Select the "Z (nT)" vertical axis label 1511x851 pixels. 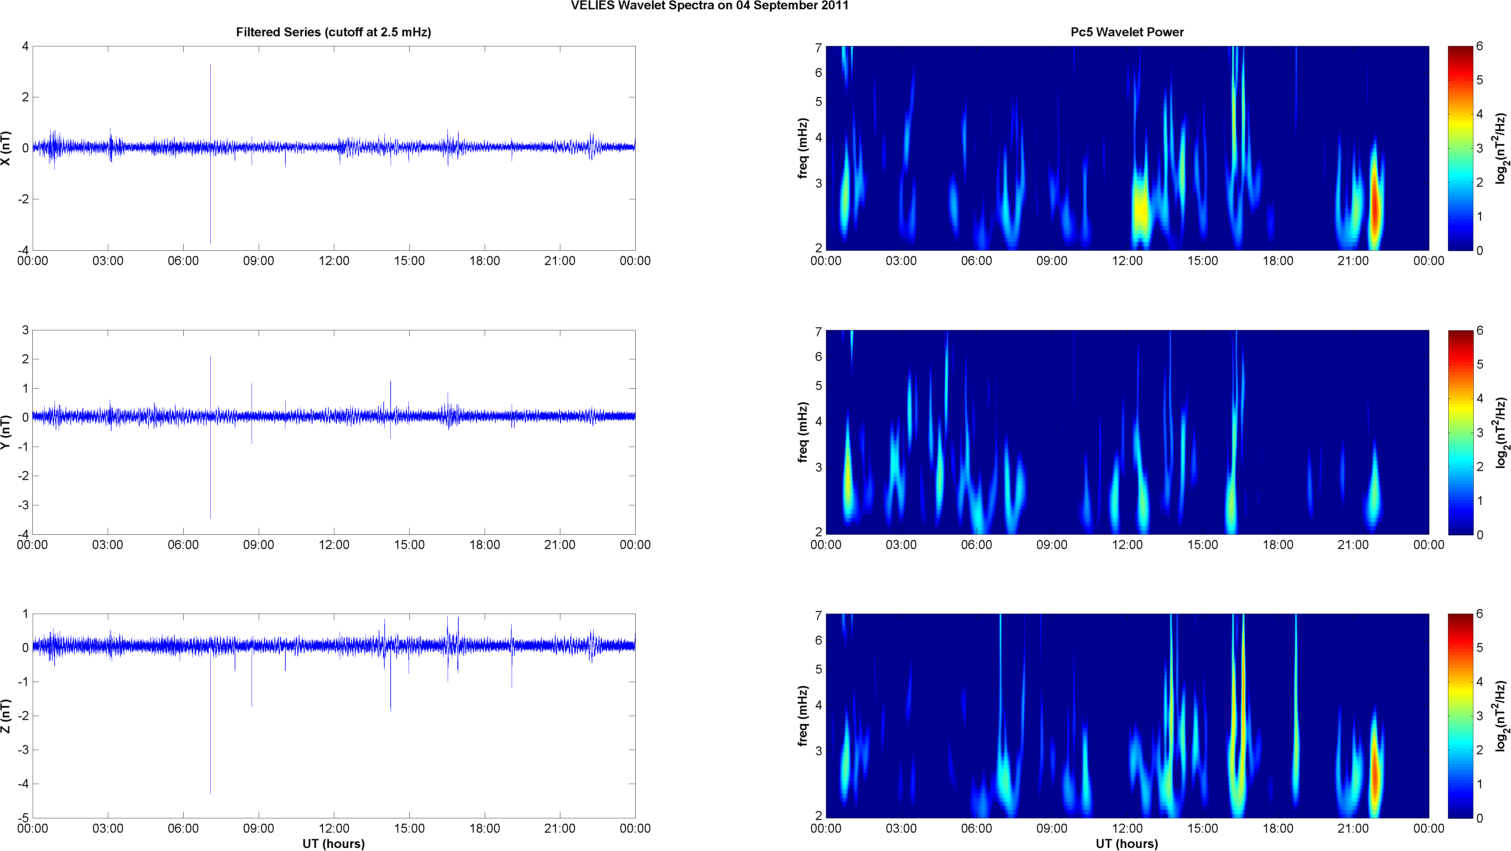7,716
